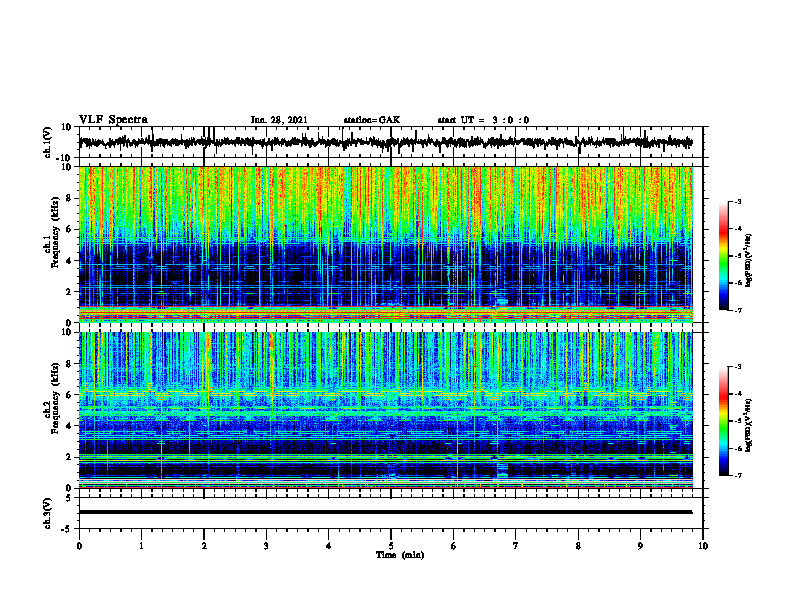This screenshot has height=612, width=792.
Task: Click the "8" kHz tick of ch.1 spectrogram
Action: click(69, 198)
